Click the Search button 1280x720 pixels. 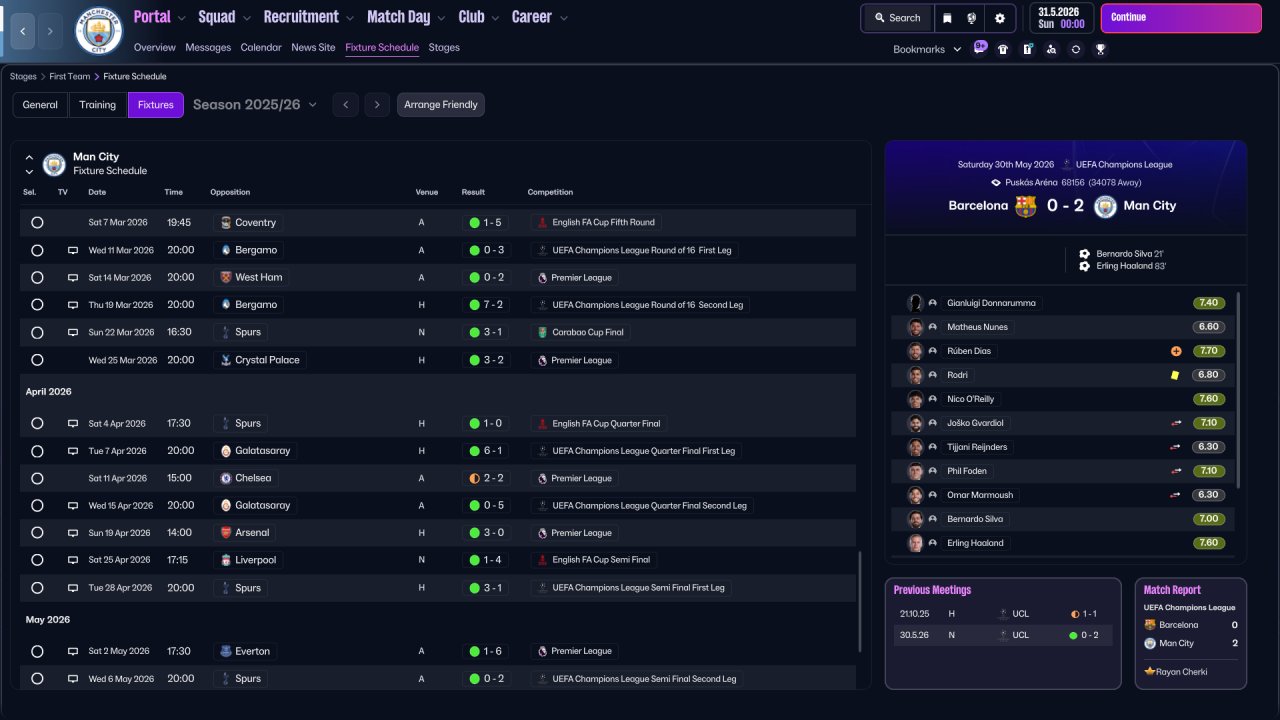point(897,18)
